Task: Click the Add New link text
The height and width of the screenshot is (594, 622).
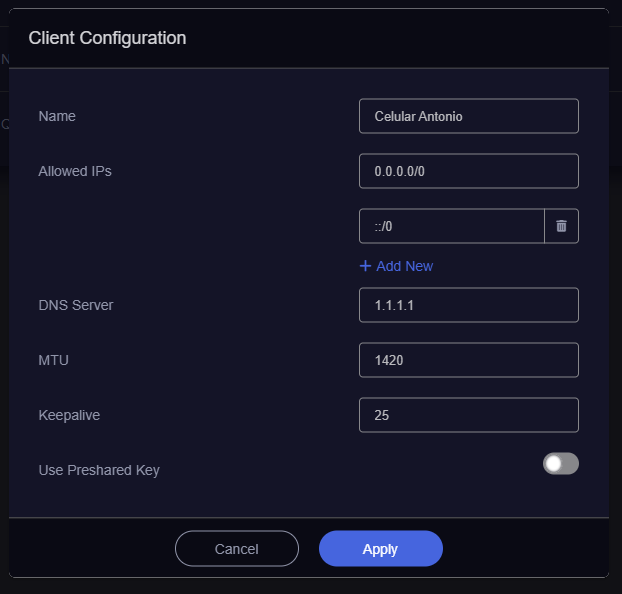Action: click(404, 266)
